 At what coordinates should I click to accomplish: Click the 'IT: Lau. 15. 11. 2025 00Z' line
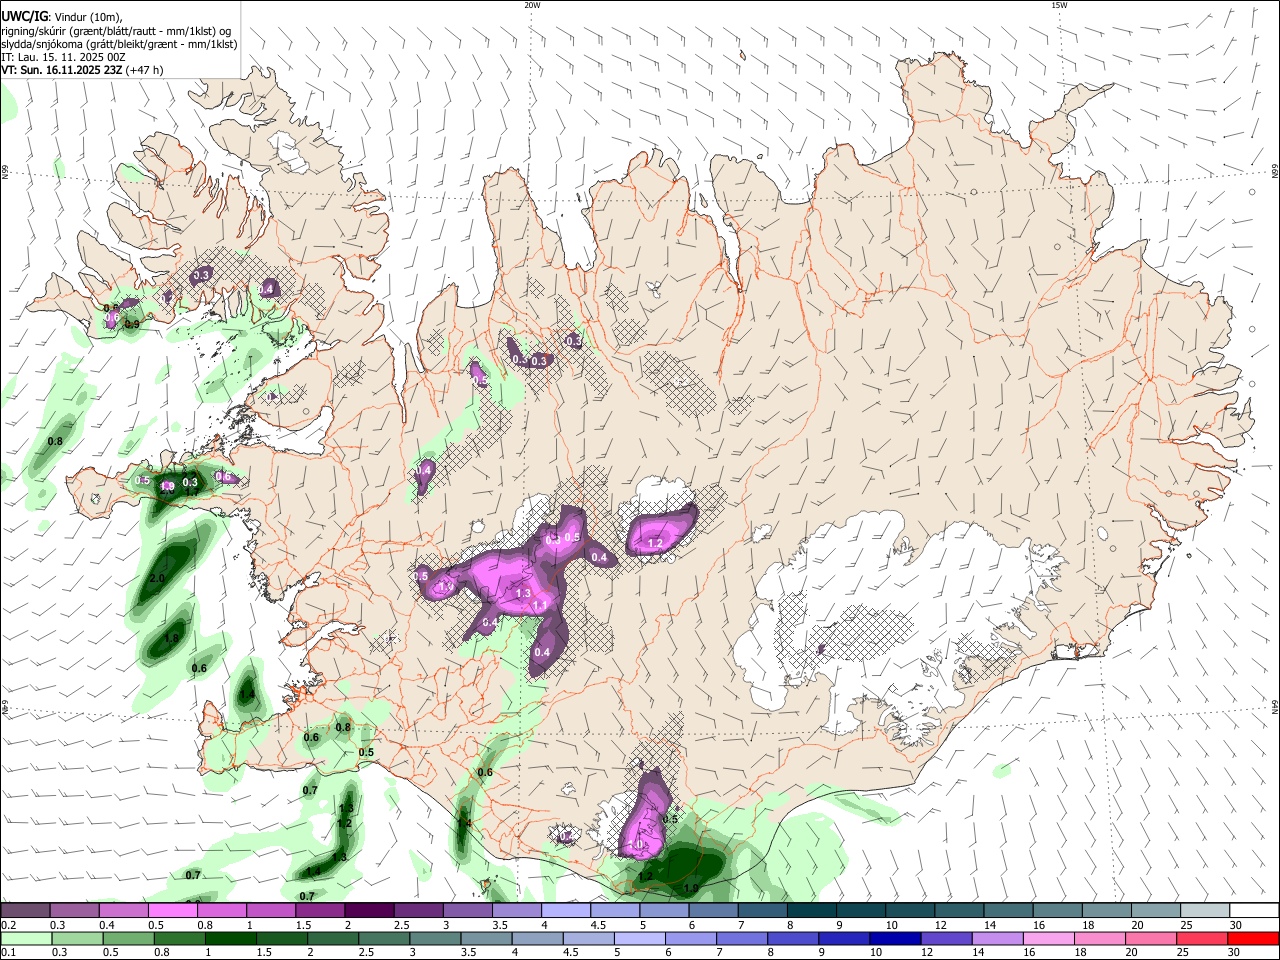coord(63,57)
